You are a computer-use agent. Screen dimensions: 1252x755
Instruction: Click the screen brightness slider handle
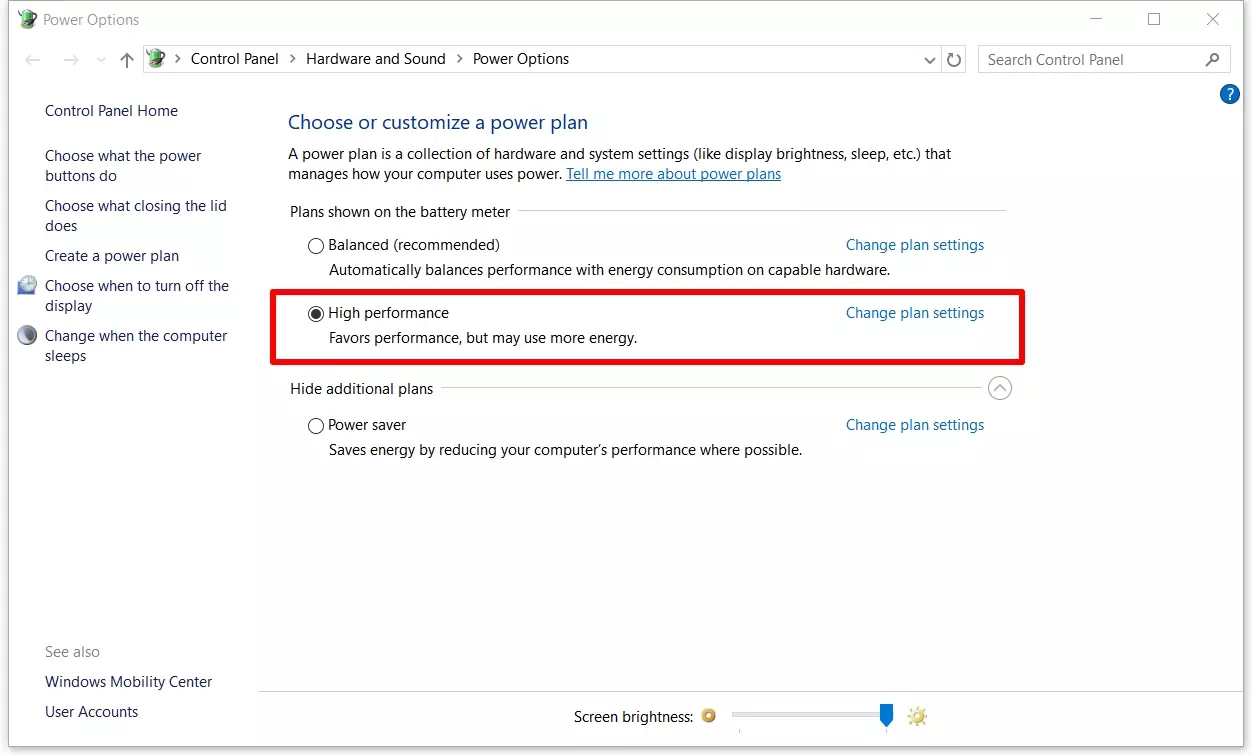[886, 714]
